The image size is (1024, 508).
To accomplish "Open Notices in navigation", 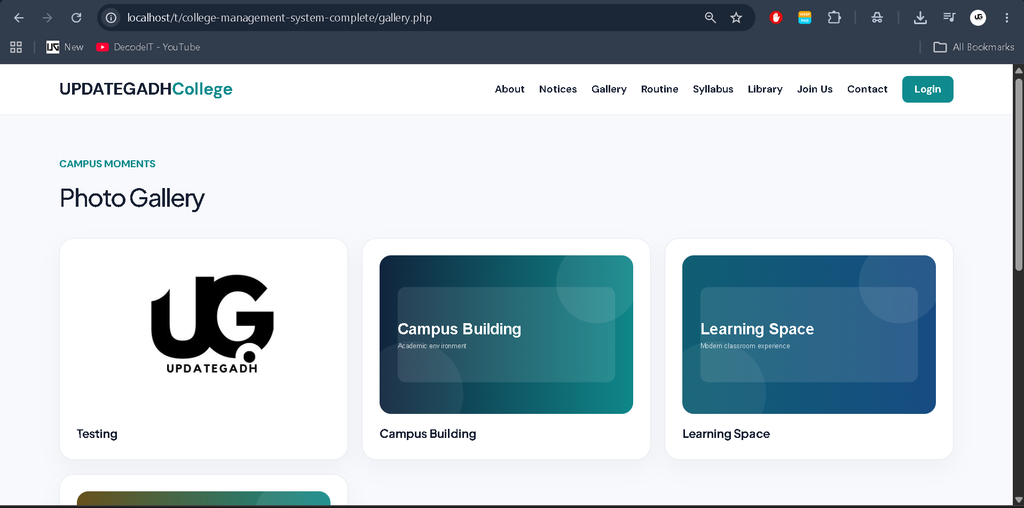I will pyautogui.click(x=558, y=89).
